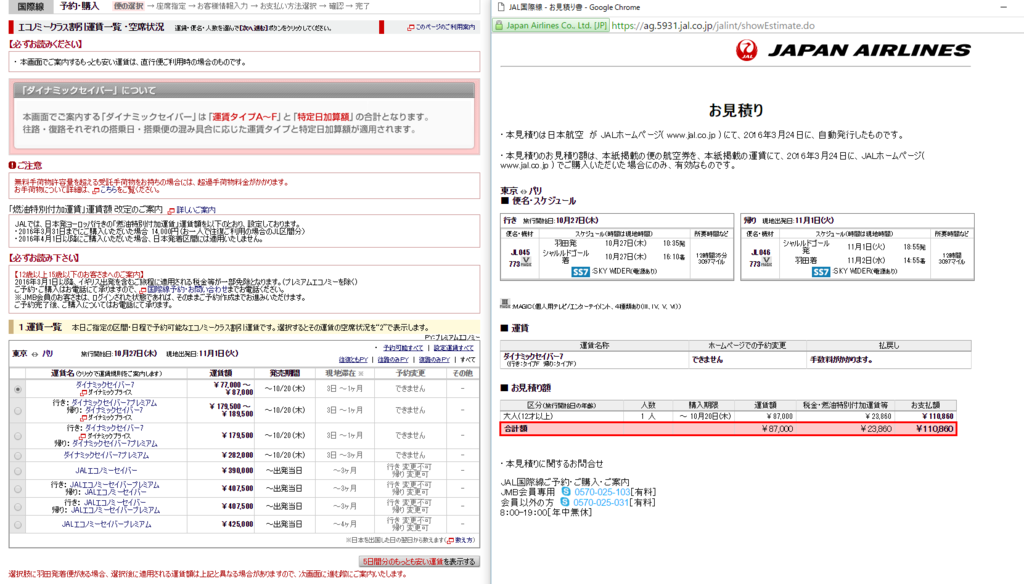1024x584 pixels.
Task: Click Skype icon beside 0570-025-103
Action: pos(566,492)
